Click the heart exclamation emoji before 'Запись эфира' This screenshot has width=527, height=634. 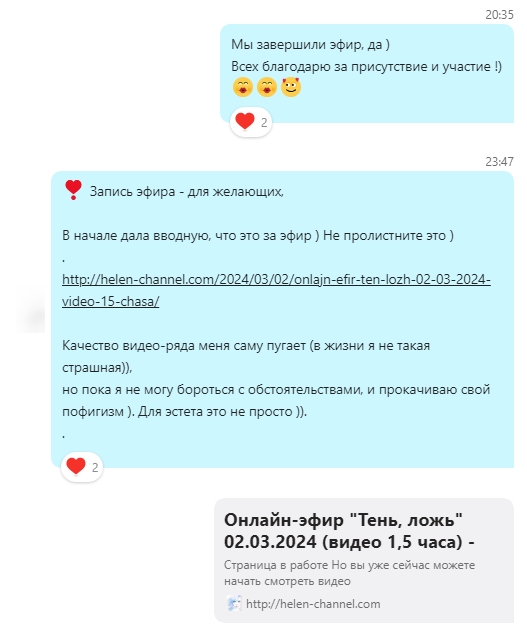click(73, 190)
